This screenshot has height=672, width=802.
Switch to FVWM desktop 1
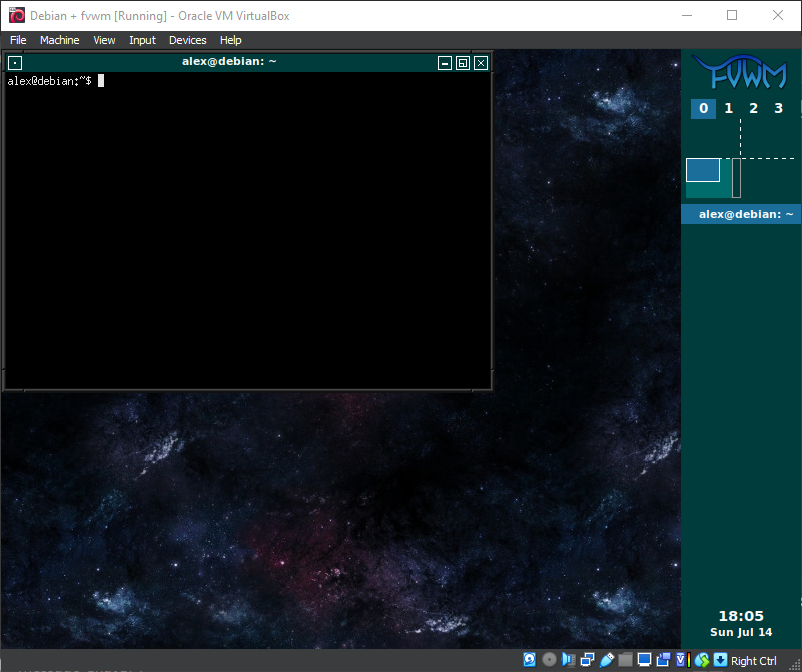pos(729,108)
